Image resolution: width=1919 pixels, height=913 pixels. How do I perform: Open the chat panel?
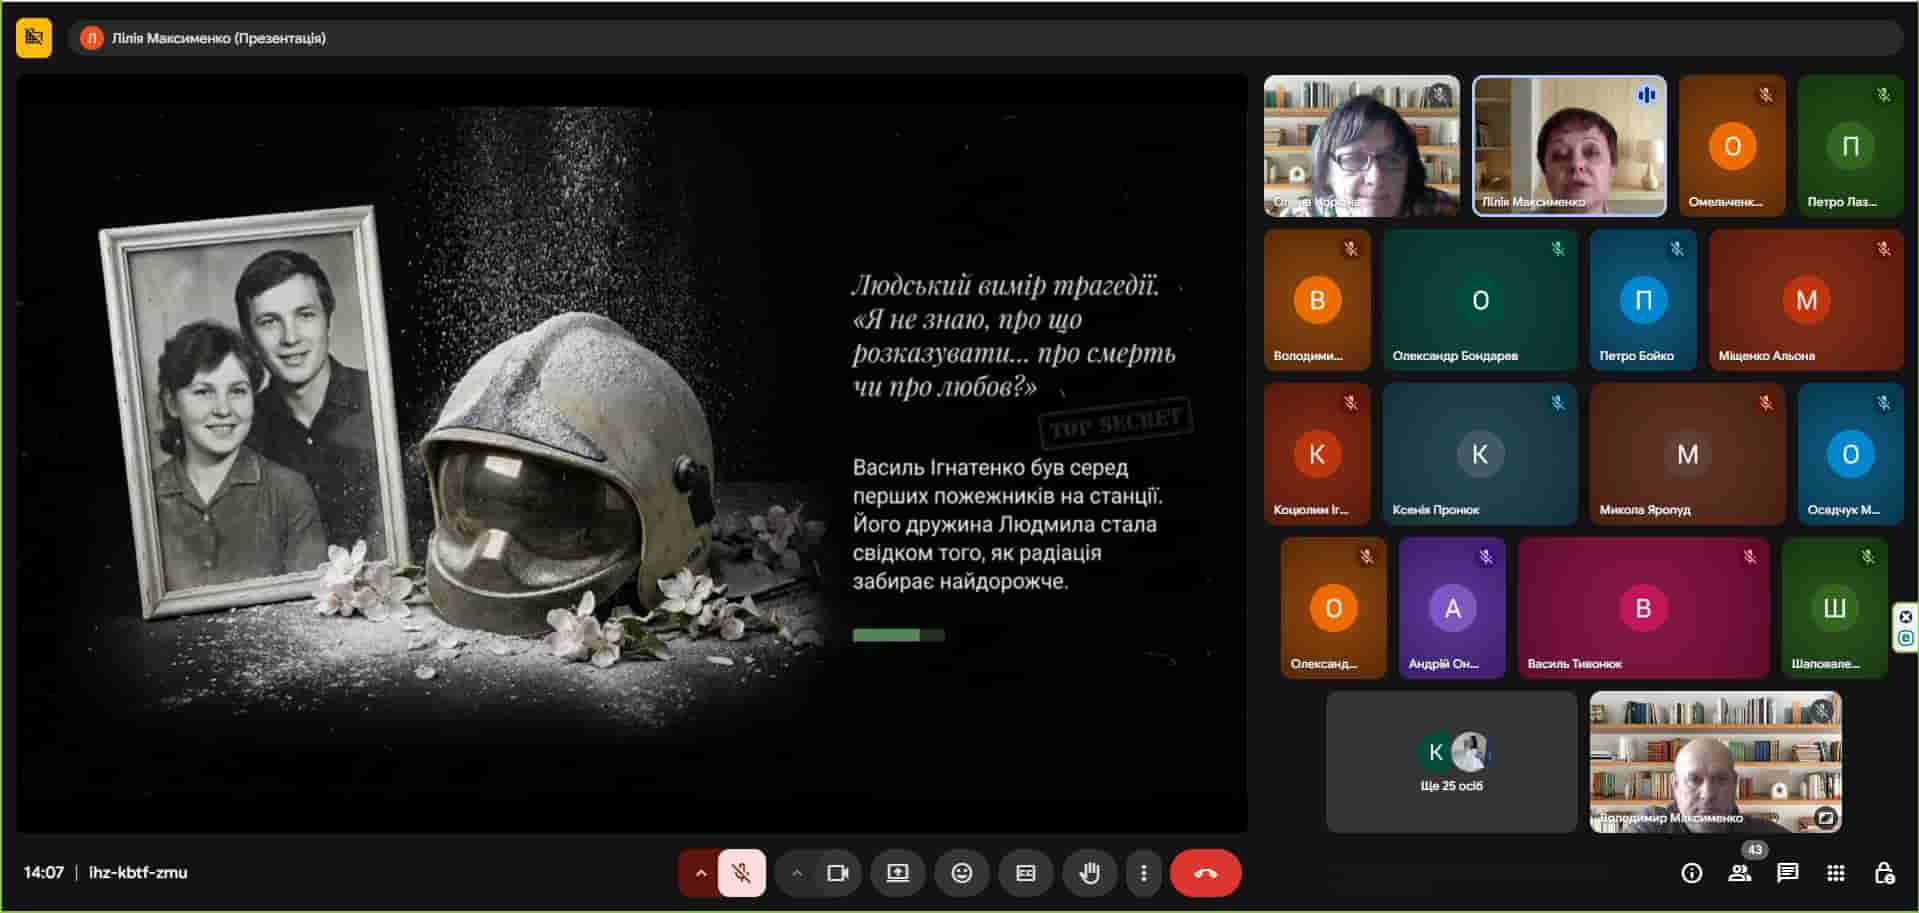(x=1787, y=873)
